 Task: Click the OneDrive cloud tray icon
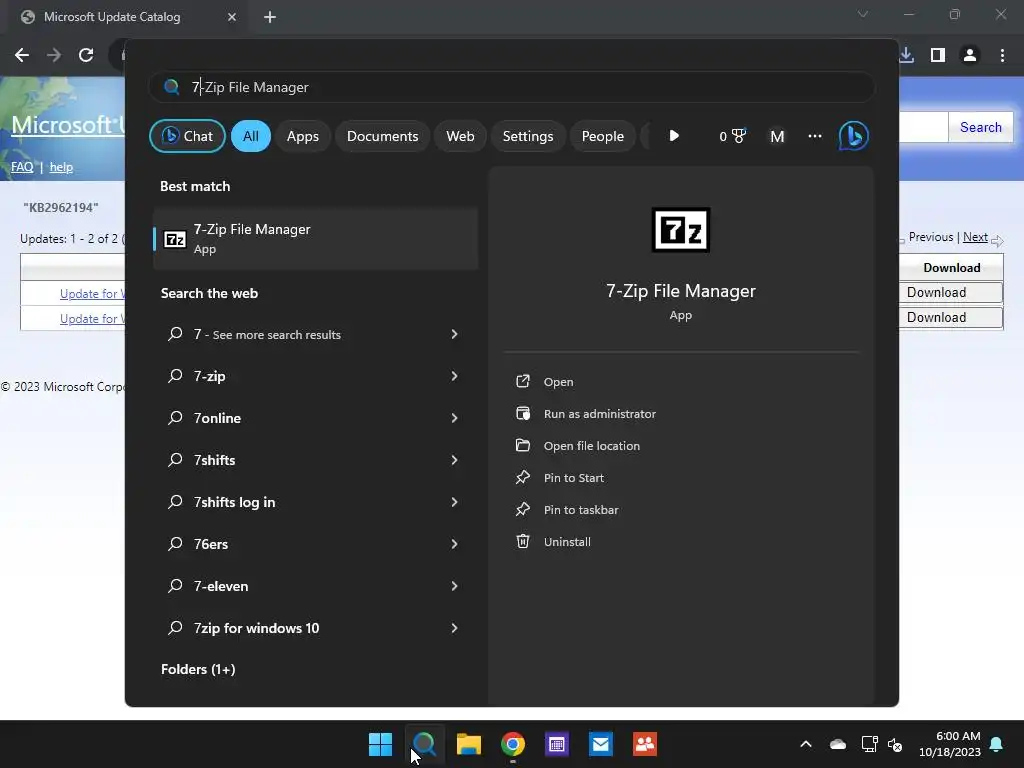pyautogui.click(x=838, y=744)
